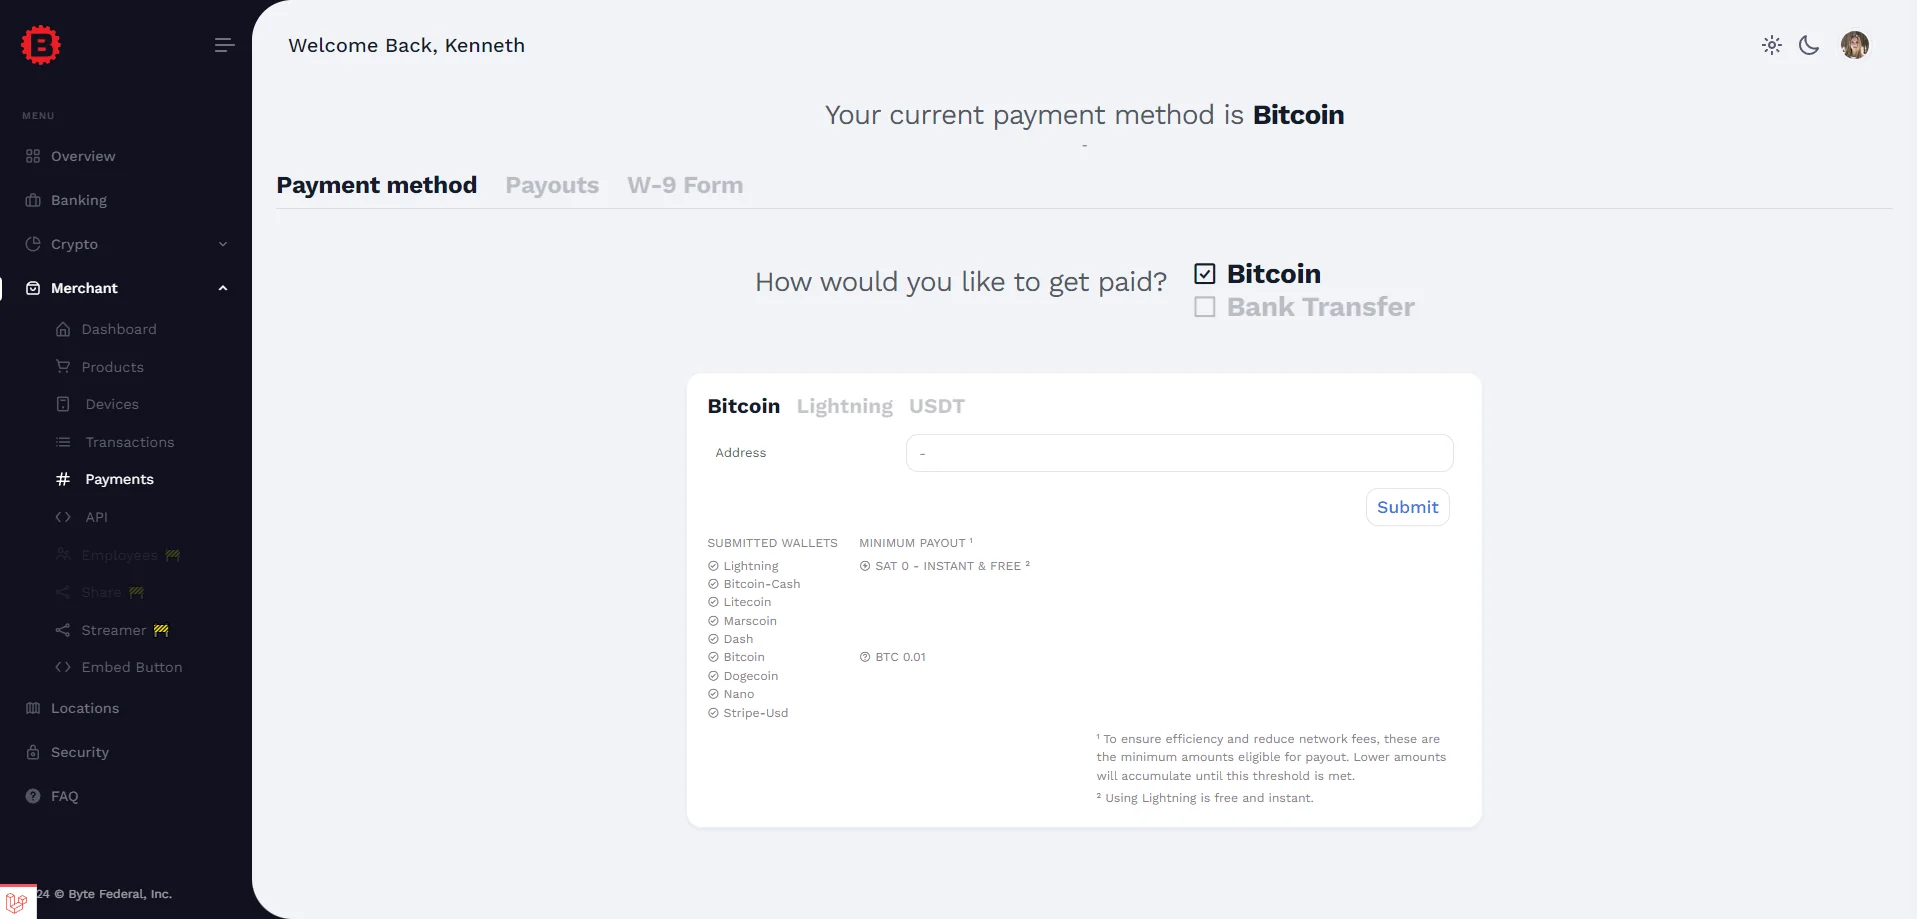Expand the Crypto menu chevron
This screenshot has height=919, width=1917.
(x=222, y=244)
